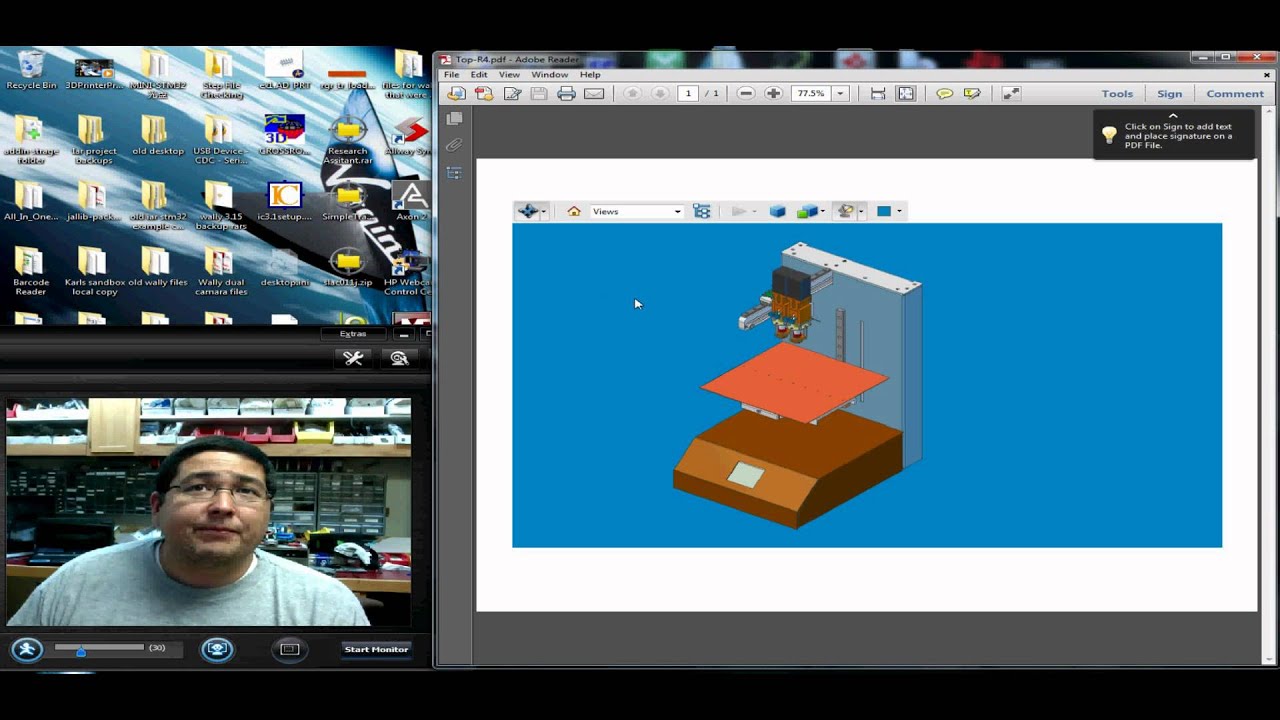This screenshot has width=1280, height=720.
Task: Click the Fit page width icon
Action: [878, 93]
